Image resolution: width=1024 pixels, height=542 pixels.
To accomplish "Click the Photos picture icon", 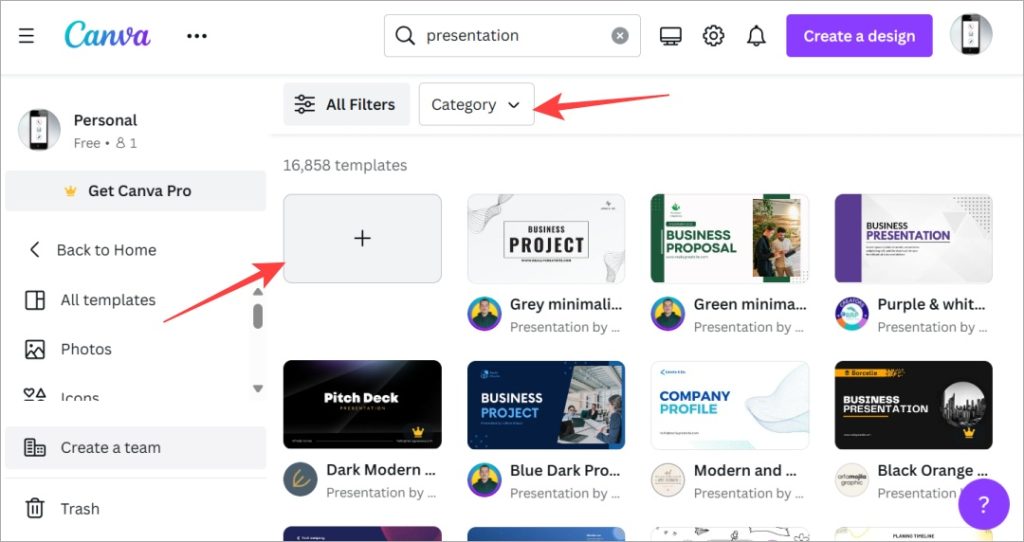I will click(x=35, y=349).
